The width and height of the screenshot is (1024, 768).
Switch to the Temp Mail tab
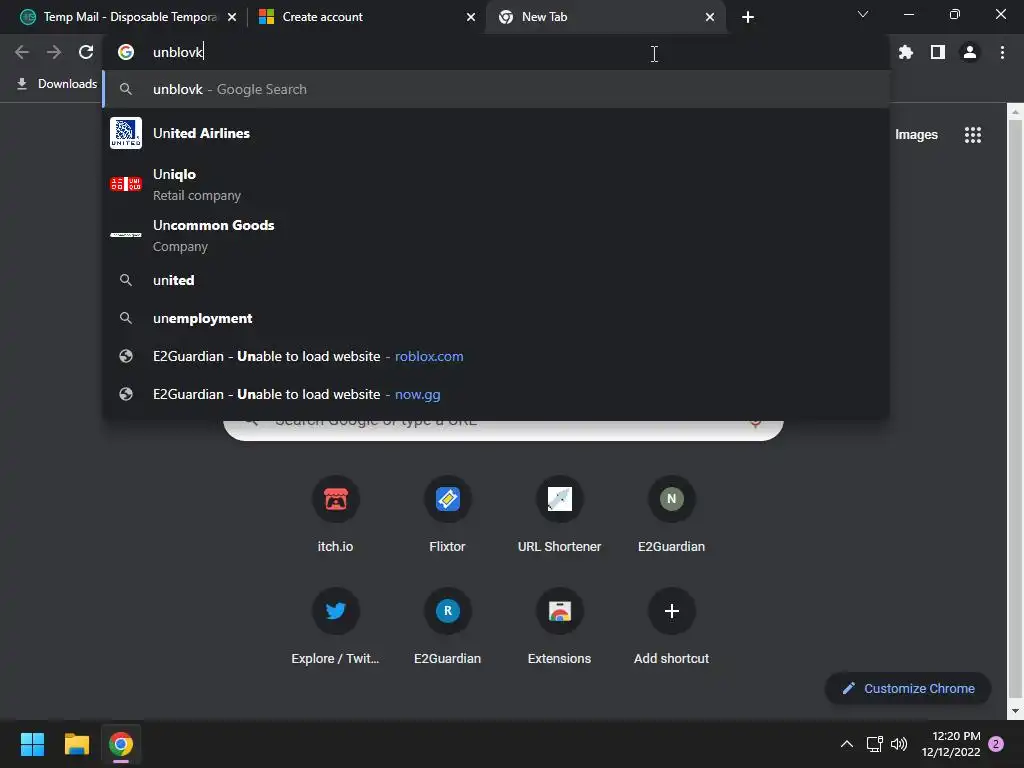point(129,17)
